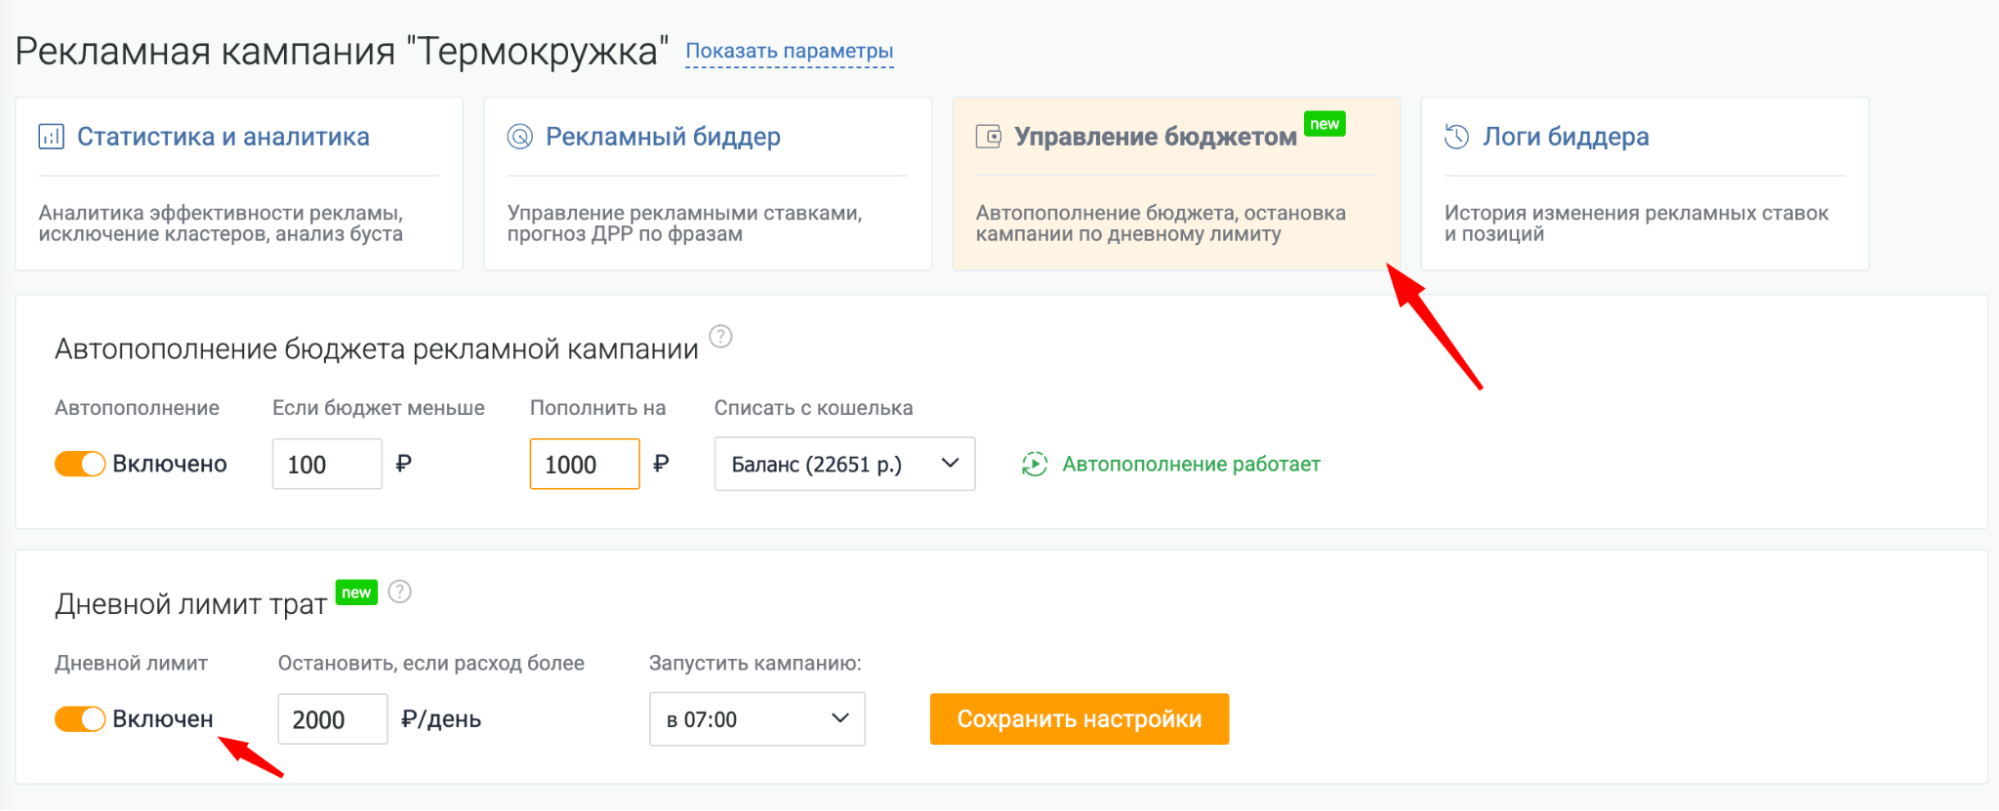The width and height of the screenshot is (1999, 811).
Task: Click the Пополнить на label
Action: click(x=598, y=408)
